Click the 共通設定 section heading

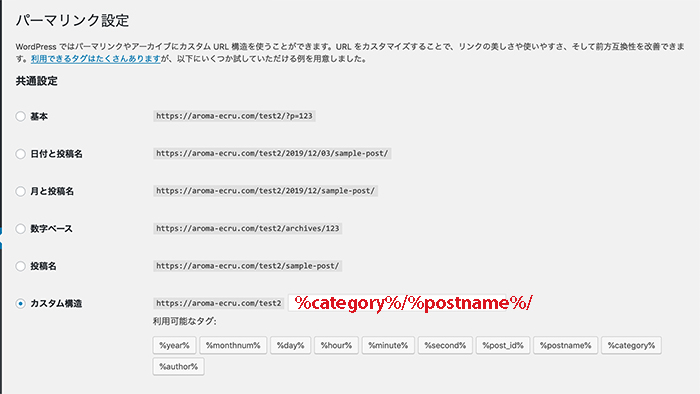(x=37, y=81)
